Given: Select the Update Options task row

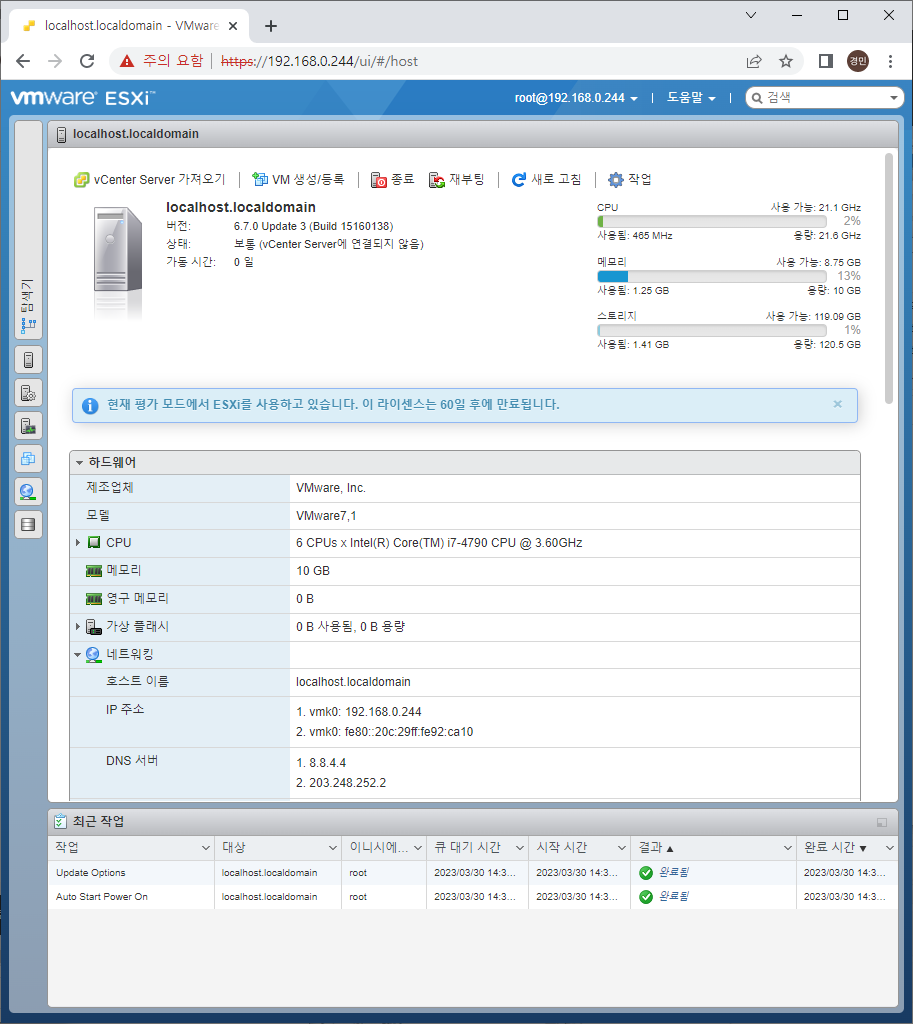Looking at the screenshot, I should (473, 872).
